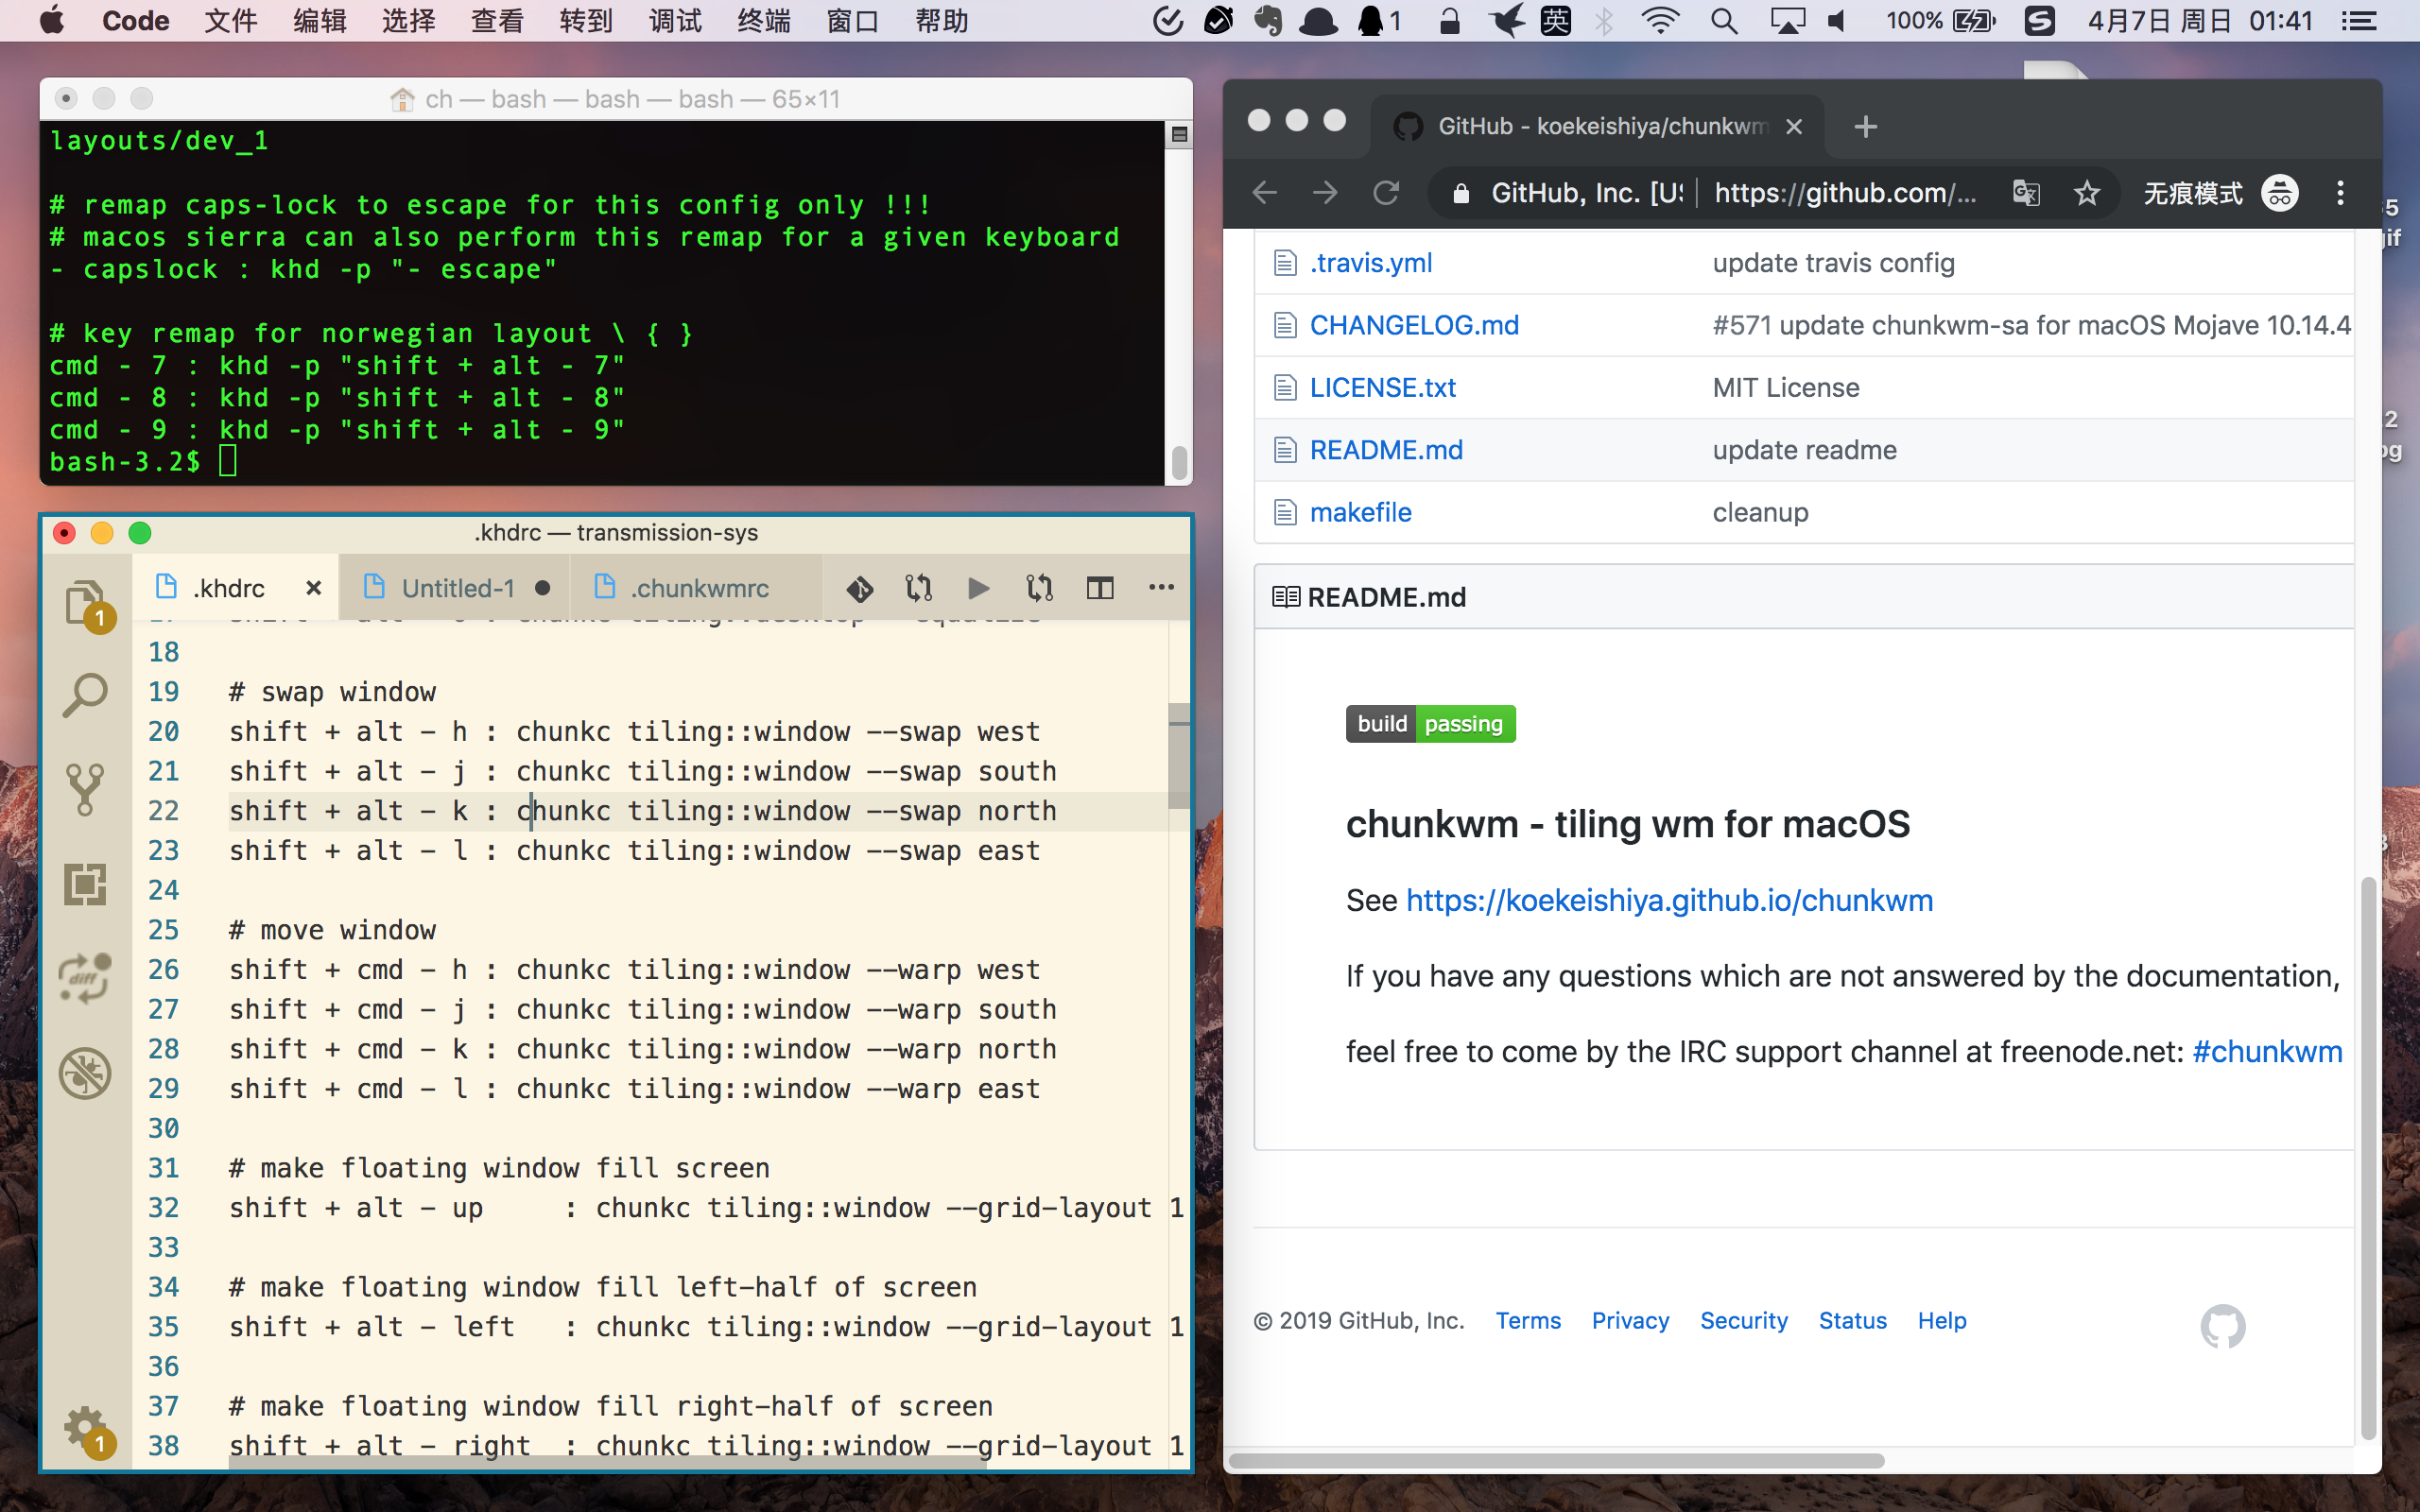Click the Git branch/sync icon in toolbar
This screenshot has height=1512, width=2420.
tap(916, 589)
